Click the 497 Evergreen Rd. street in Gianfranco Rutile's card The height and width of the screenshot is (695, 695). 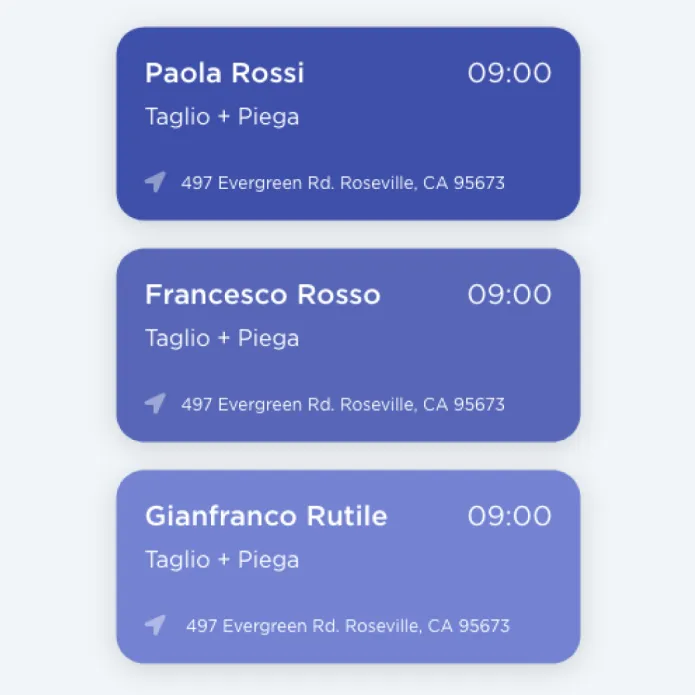click(263, 626)
